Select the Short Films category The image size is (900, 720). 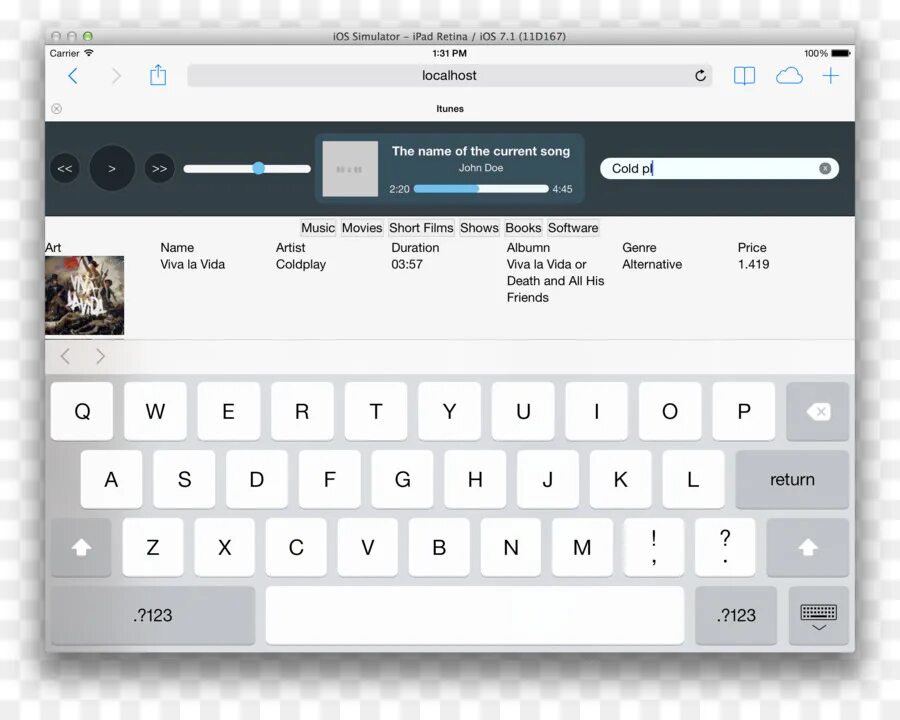click(x=421, y=228)
